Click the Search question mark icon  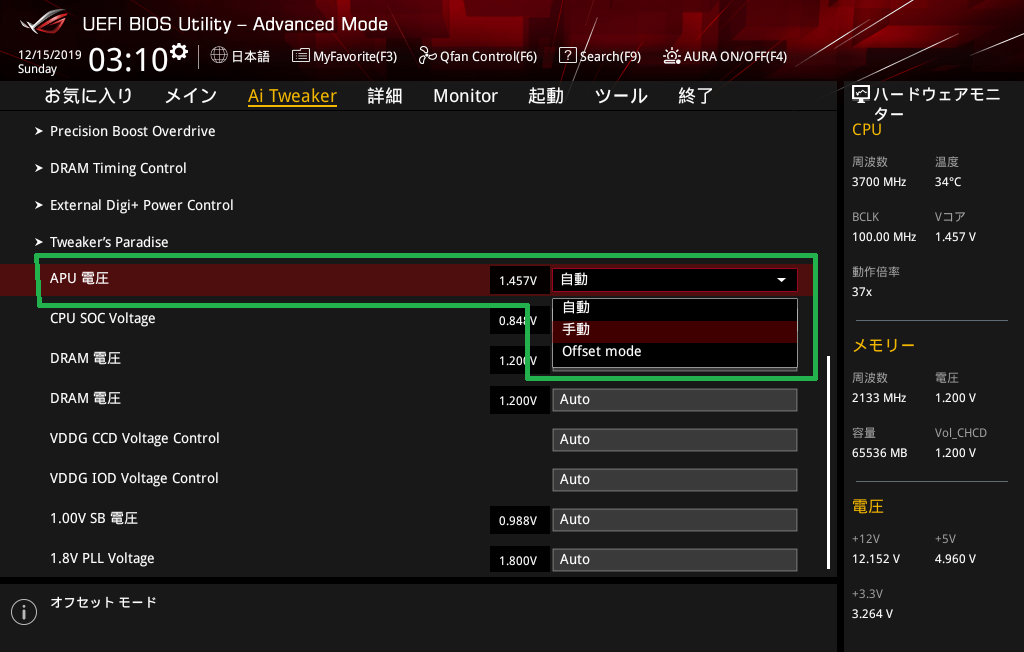[568, 56]
